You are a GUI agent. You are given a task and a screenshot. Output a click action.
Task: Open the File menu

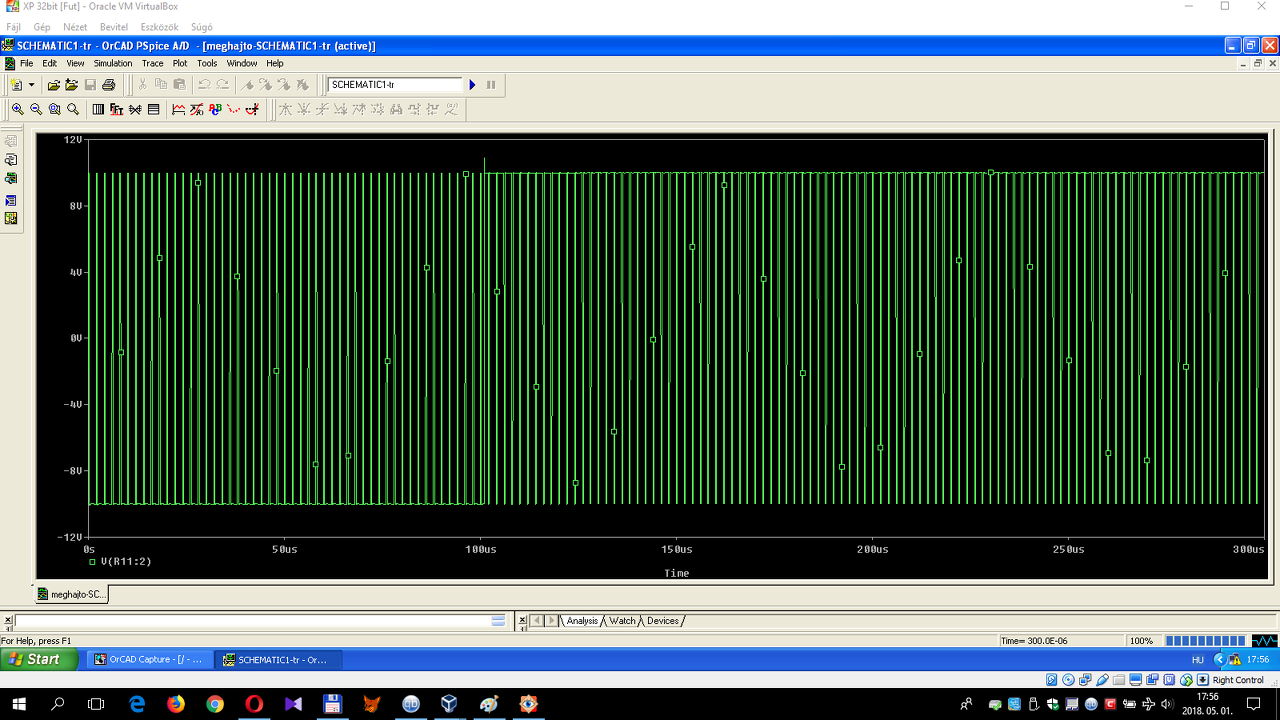[x=26, y=63]
